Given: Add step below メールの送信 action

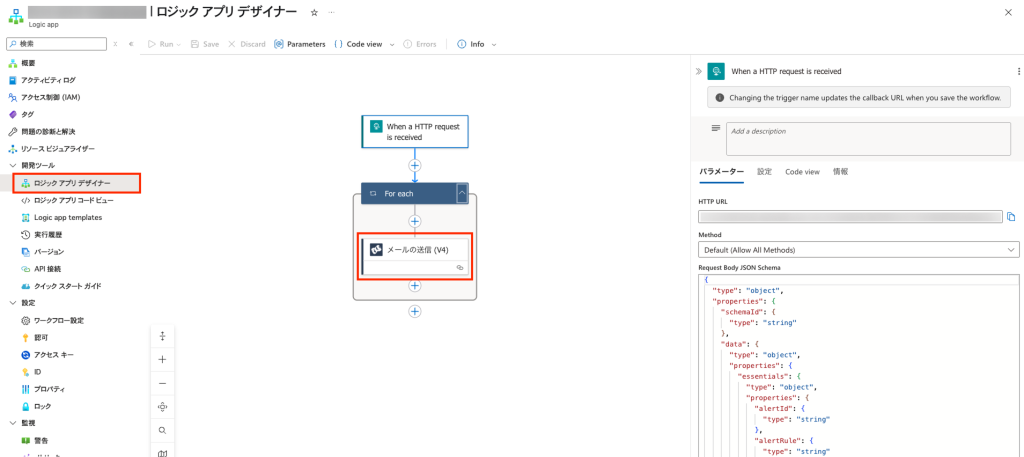Looking at the screenshot, I should 415,286.
